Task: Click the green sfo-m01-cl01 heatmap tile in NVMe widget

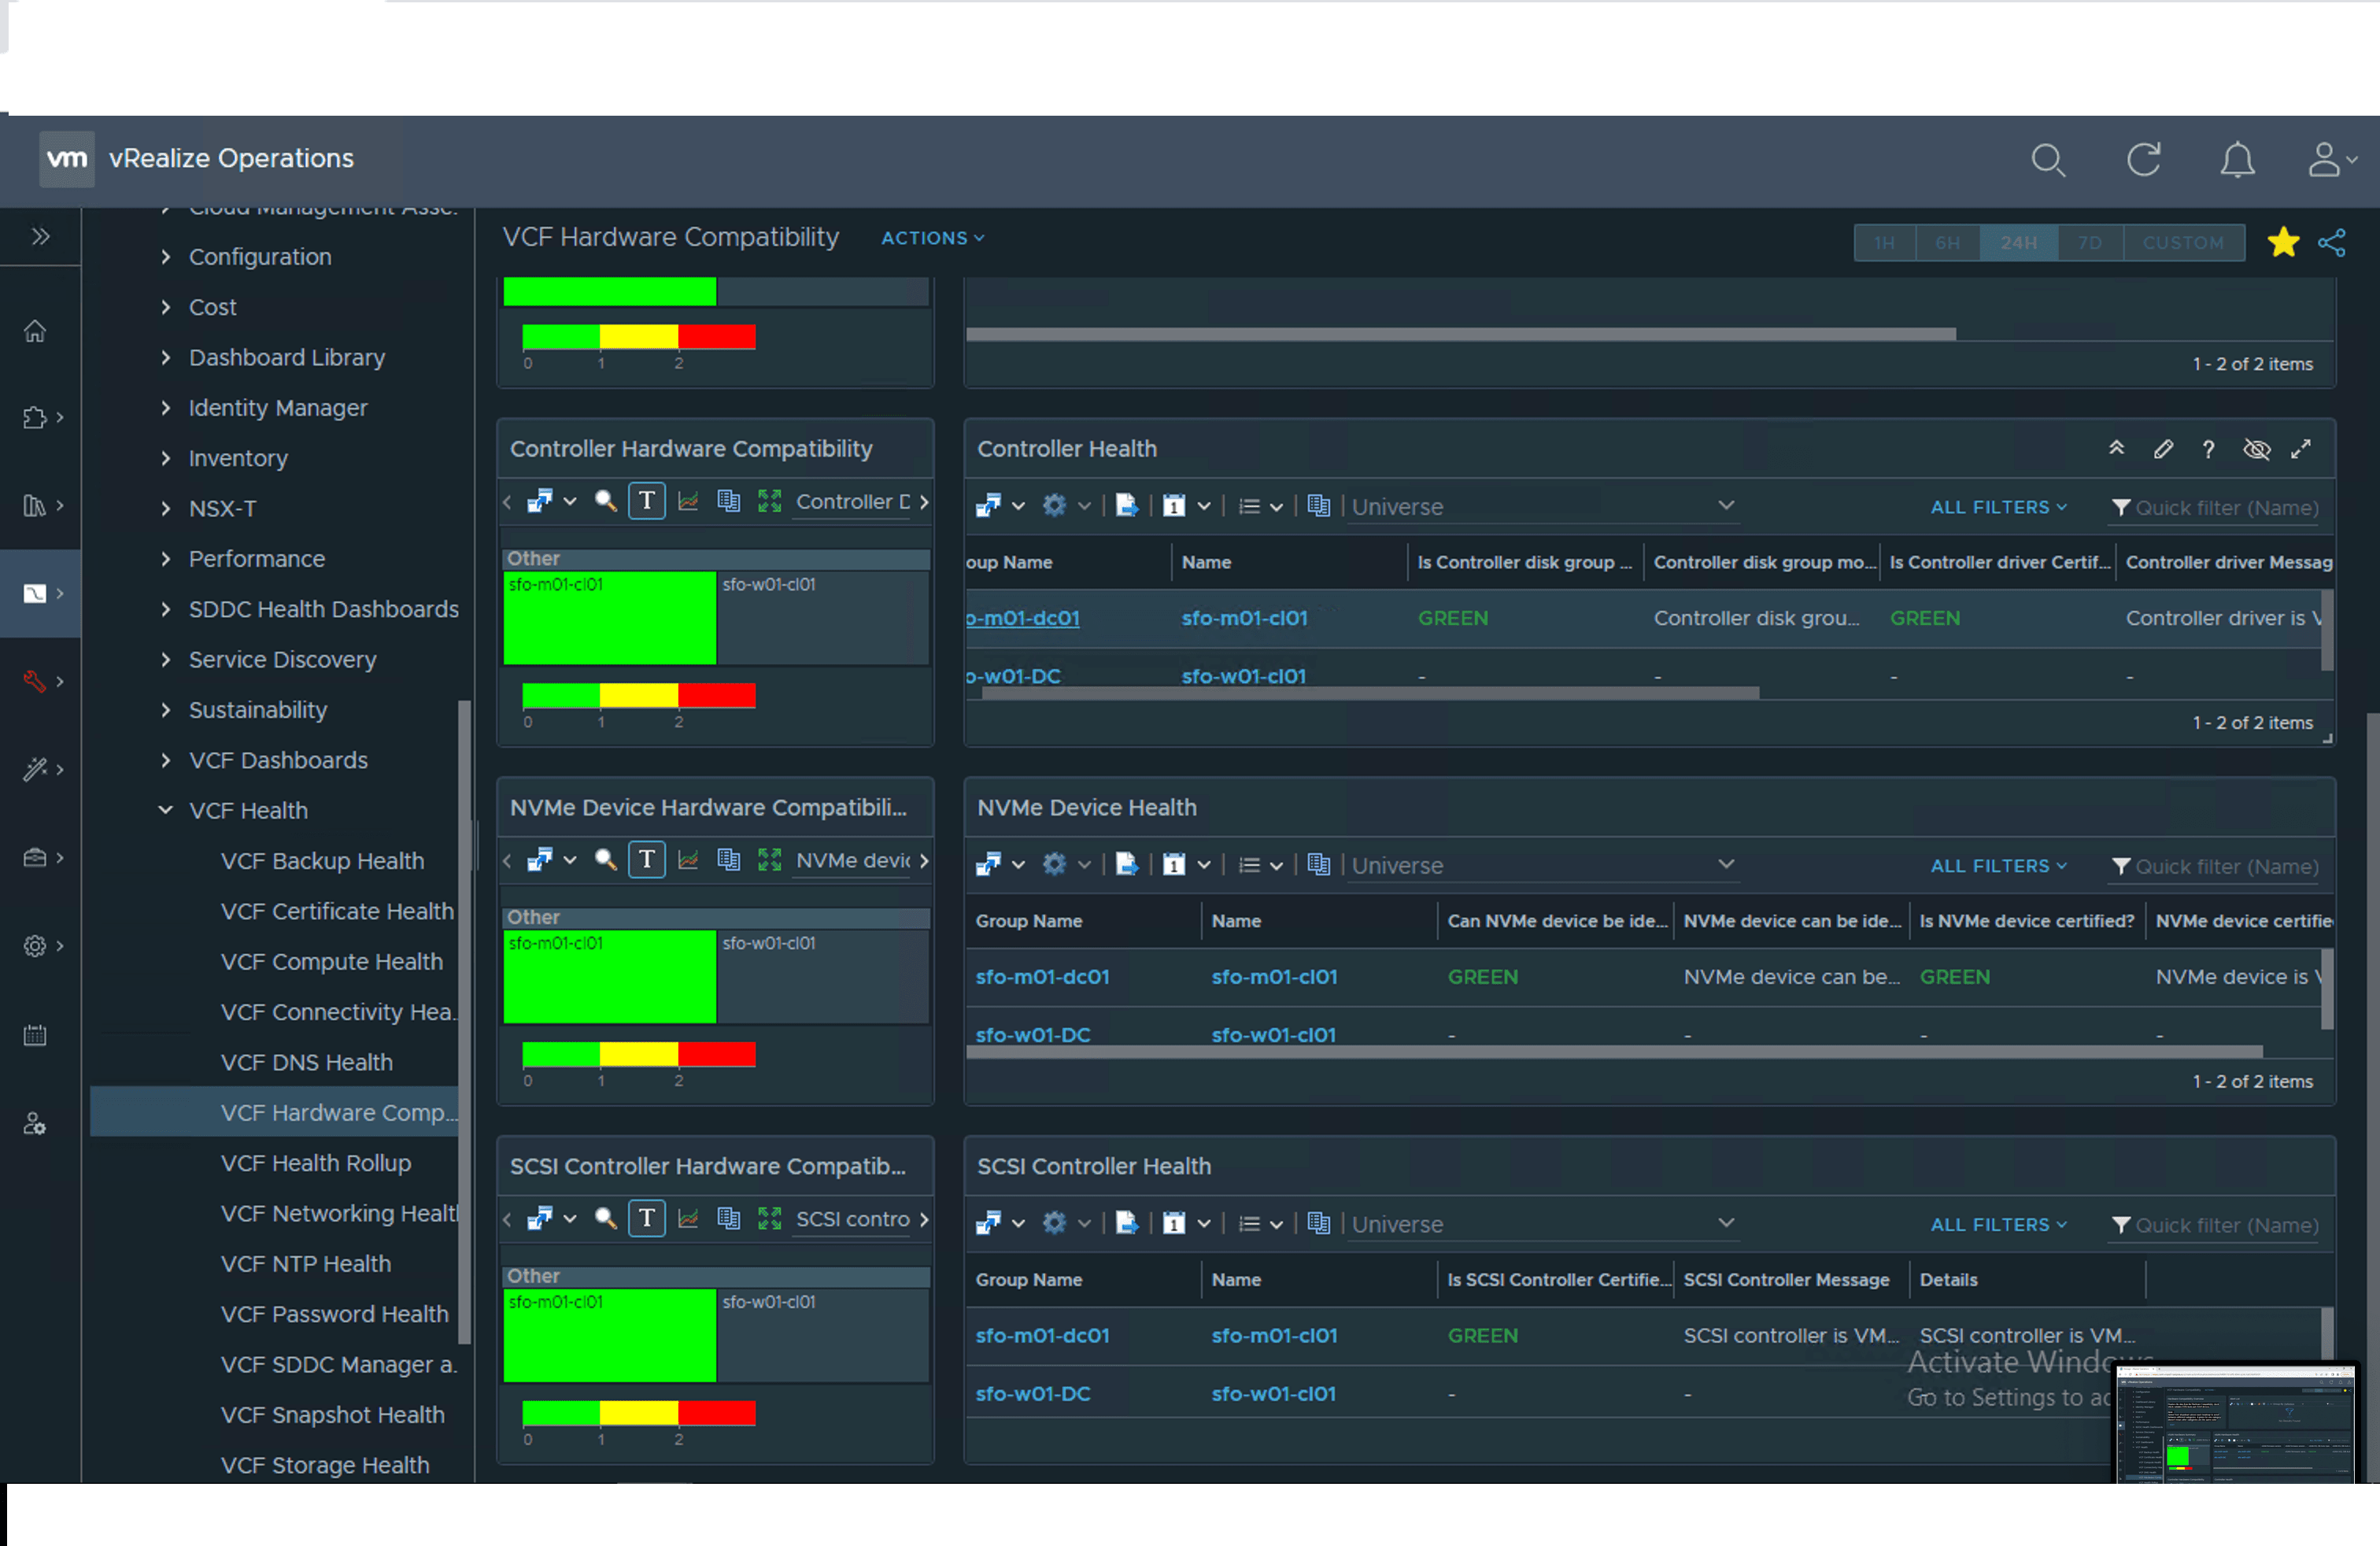Action: click(x=609, y=977)
